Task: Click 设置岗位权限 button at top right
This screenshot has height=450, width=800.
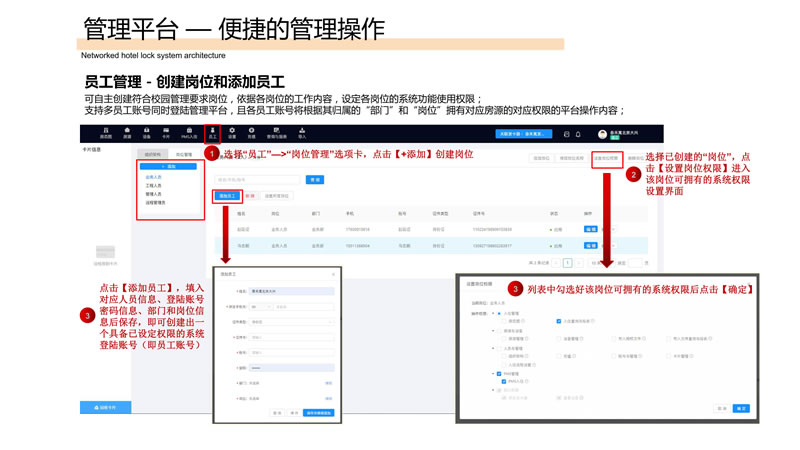Action: (606, 158)
